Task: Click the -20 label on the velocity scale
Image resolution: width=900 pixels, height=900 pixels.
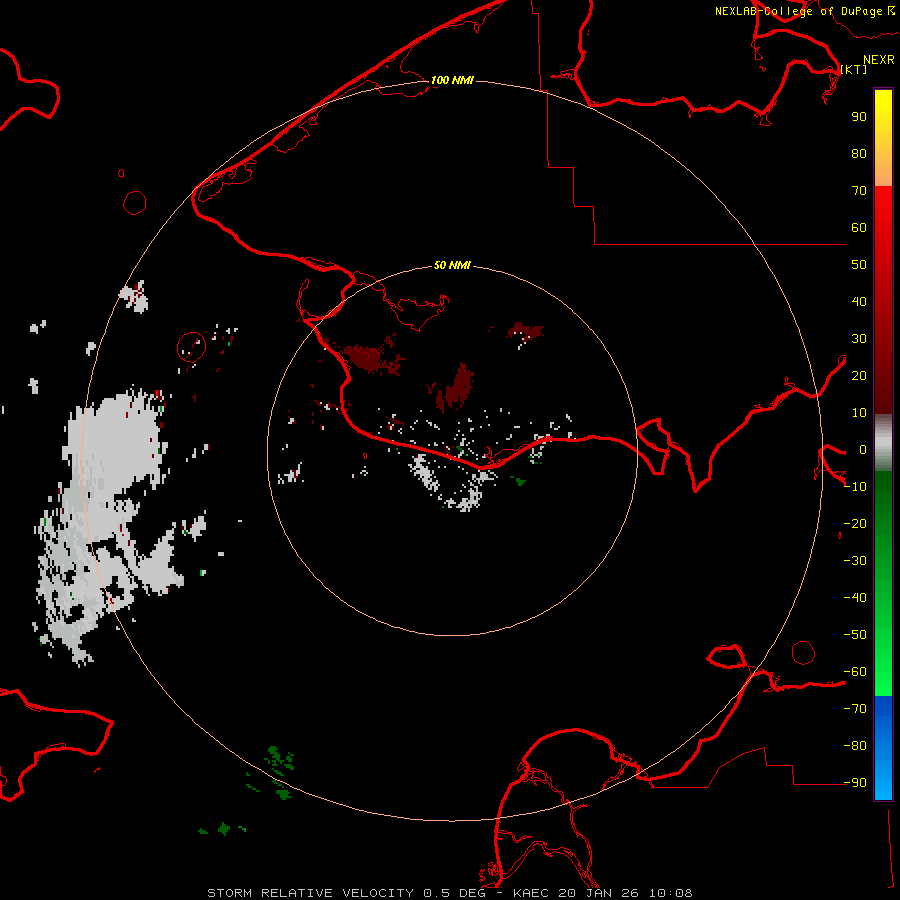Action: pos(855,524)
